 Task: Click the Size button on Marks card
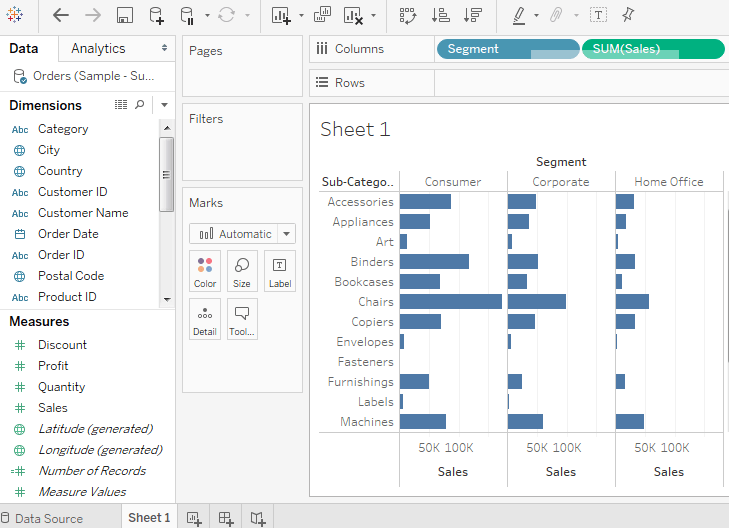tap(242, 271)
